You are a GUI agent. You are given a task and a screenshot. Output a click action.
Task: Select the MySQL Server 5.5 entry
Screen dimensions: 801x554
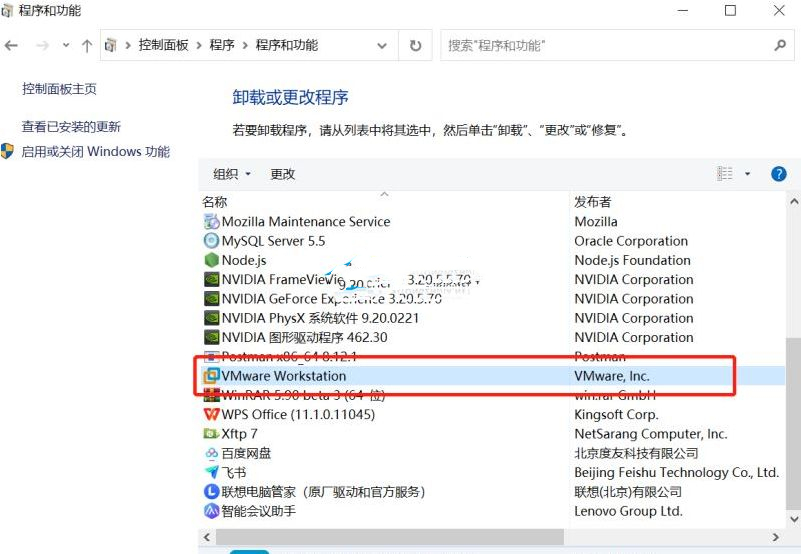coord(273,241)
